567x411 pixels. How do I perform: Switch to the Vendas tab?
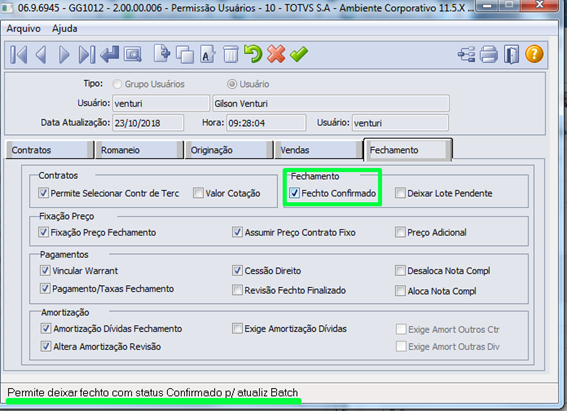[x=319, y=150]
